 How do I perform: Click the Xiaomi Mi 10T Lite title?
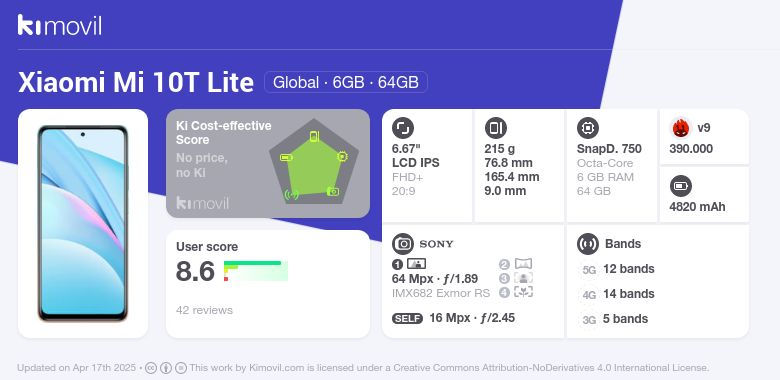tap(136, 83)
